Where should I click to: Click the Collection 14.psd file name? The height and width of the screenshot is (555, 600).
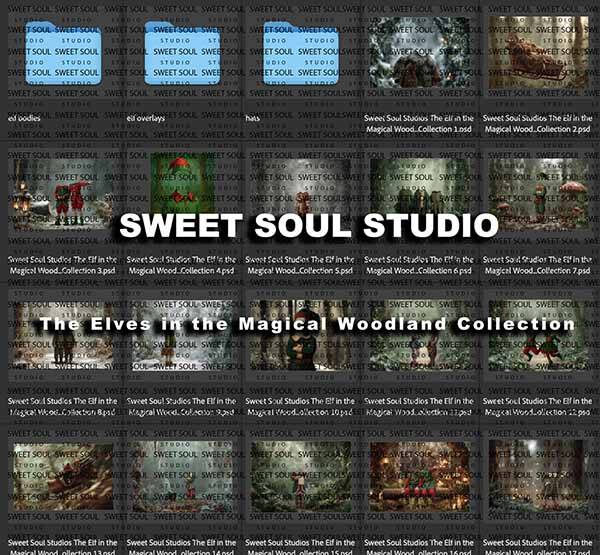tap(181, 547)
